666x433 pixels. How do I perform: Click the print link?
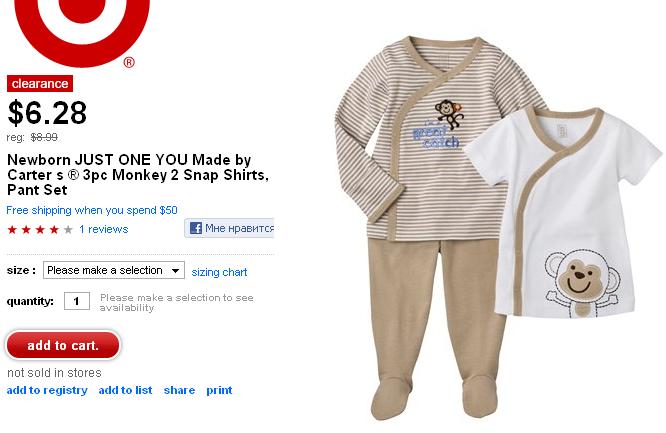tap(219, 390)
